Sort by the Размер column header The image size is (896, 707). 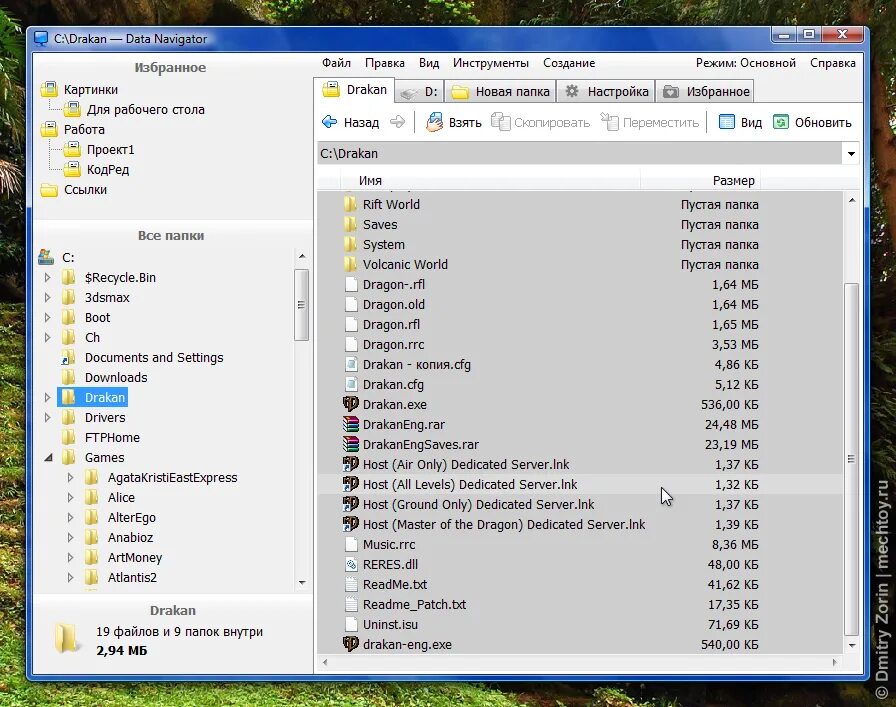pyautogui.click(x=700, y=181)
